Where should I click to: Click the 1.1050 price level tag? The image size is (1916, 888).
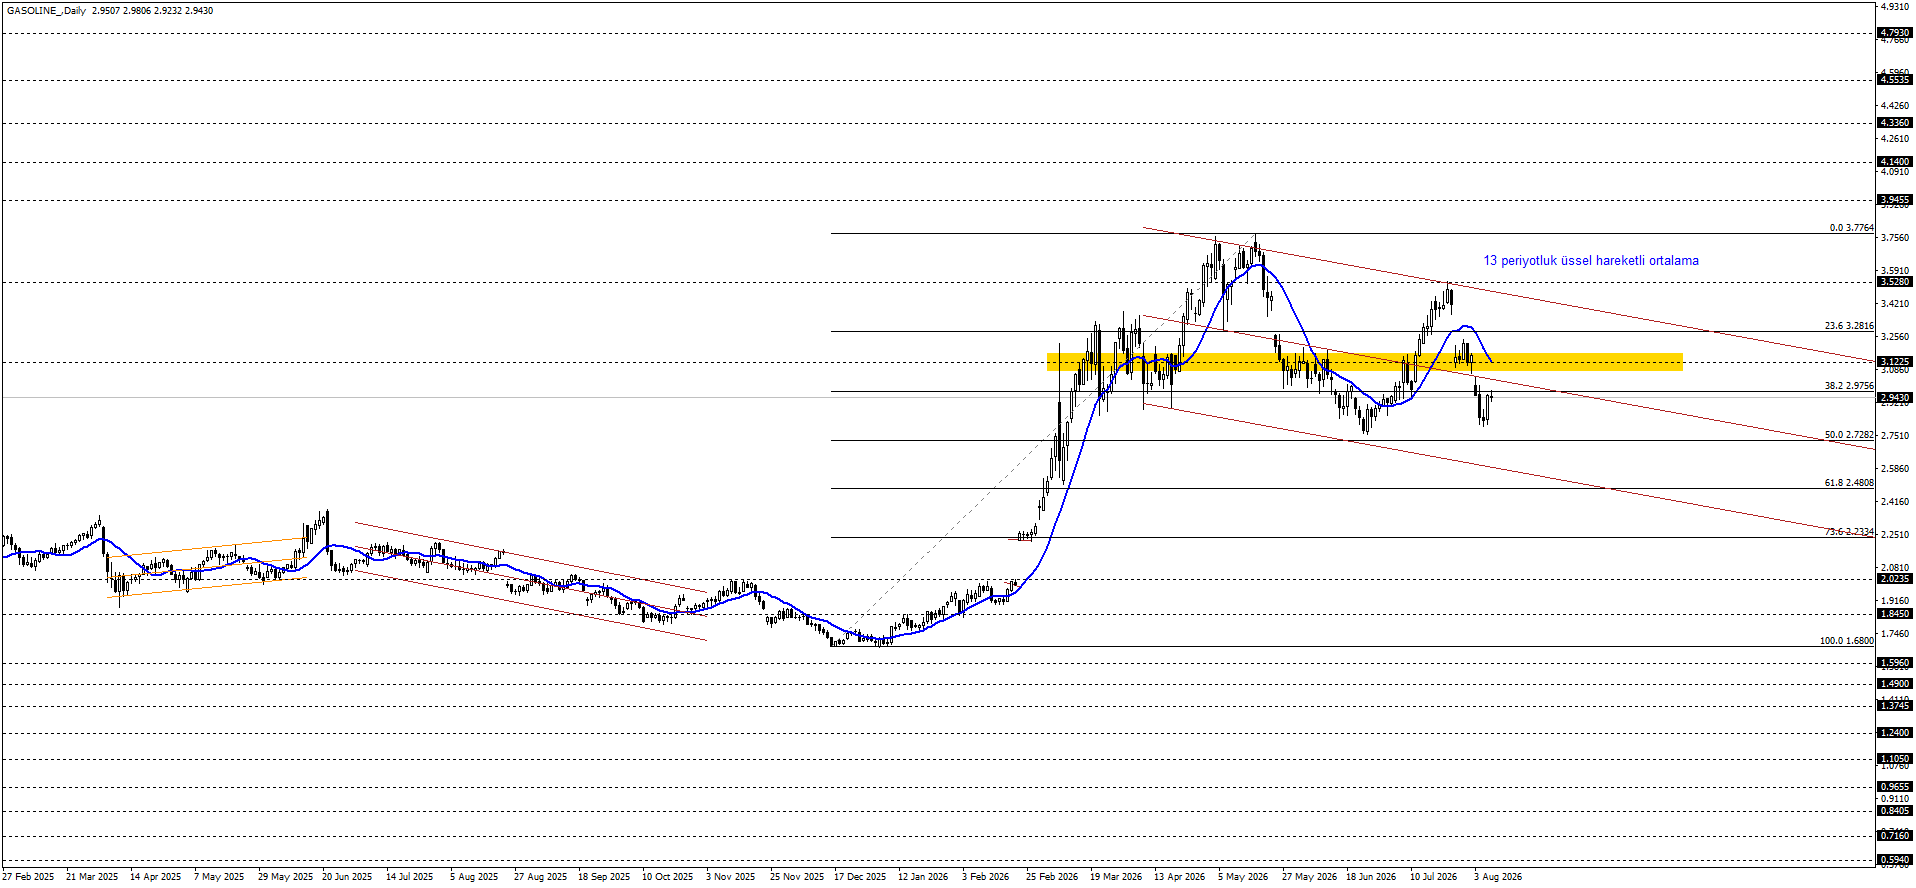(x=1895, y=759)
